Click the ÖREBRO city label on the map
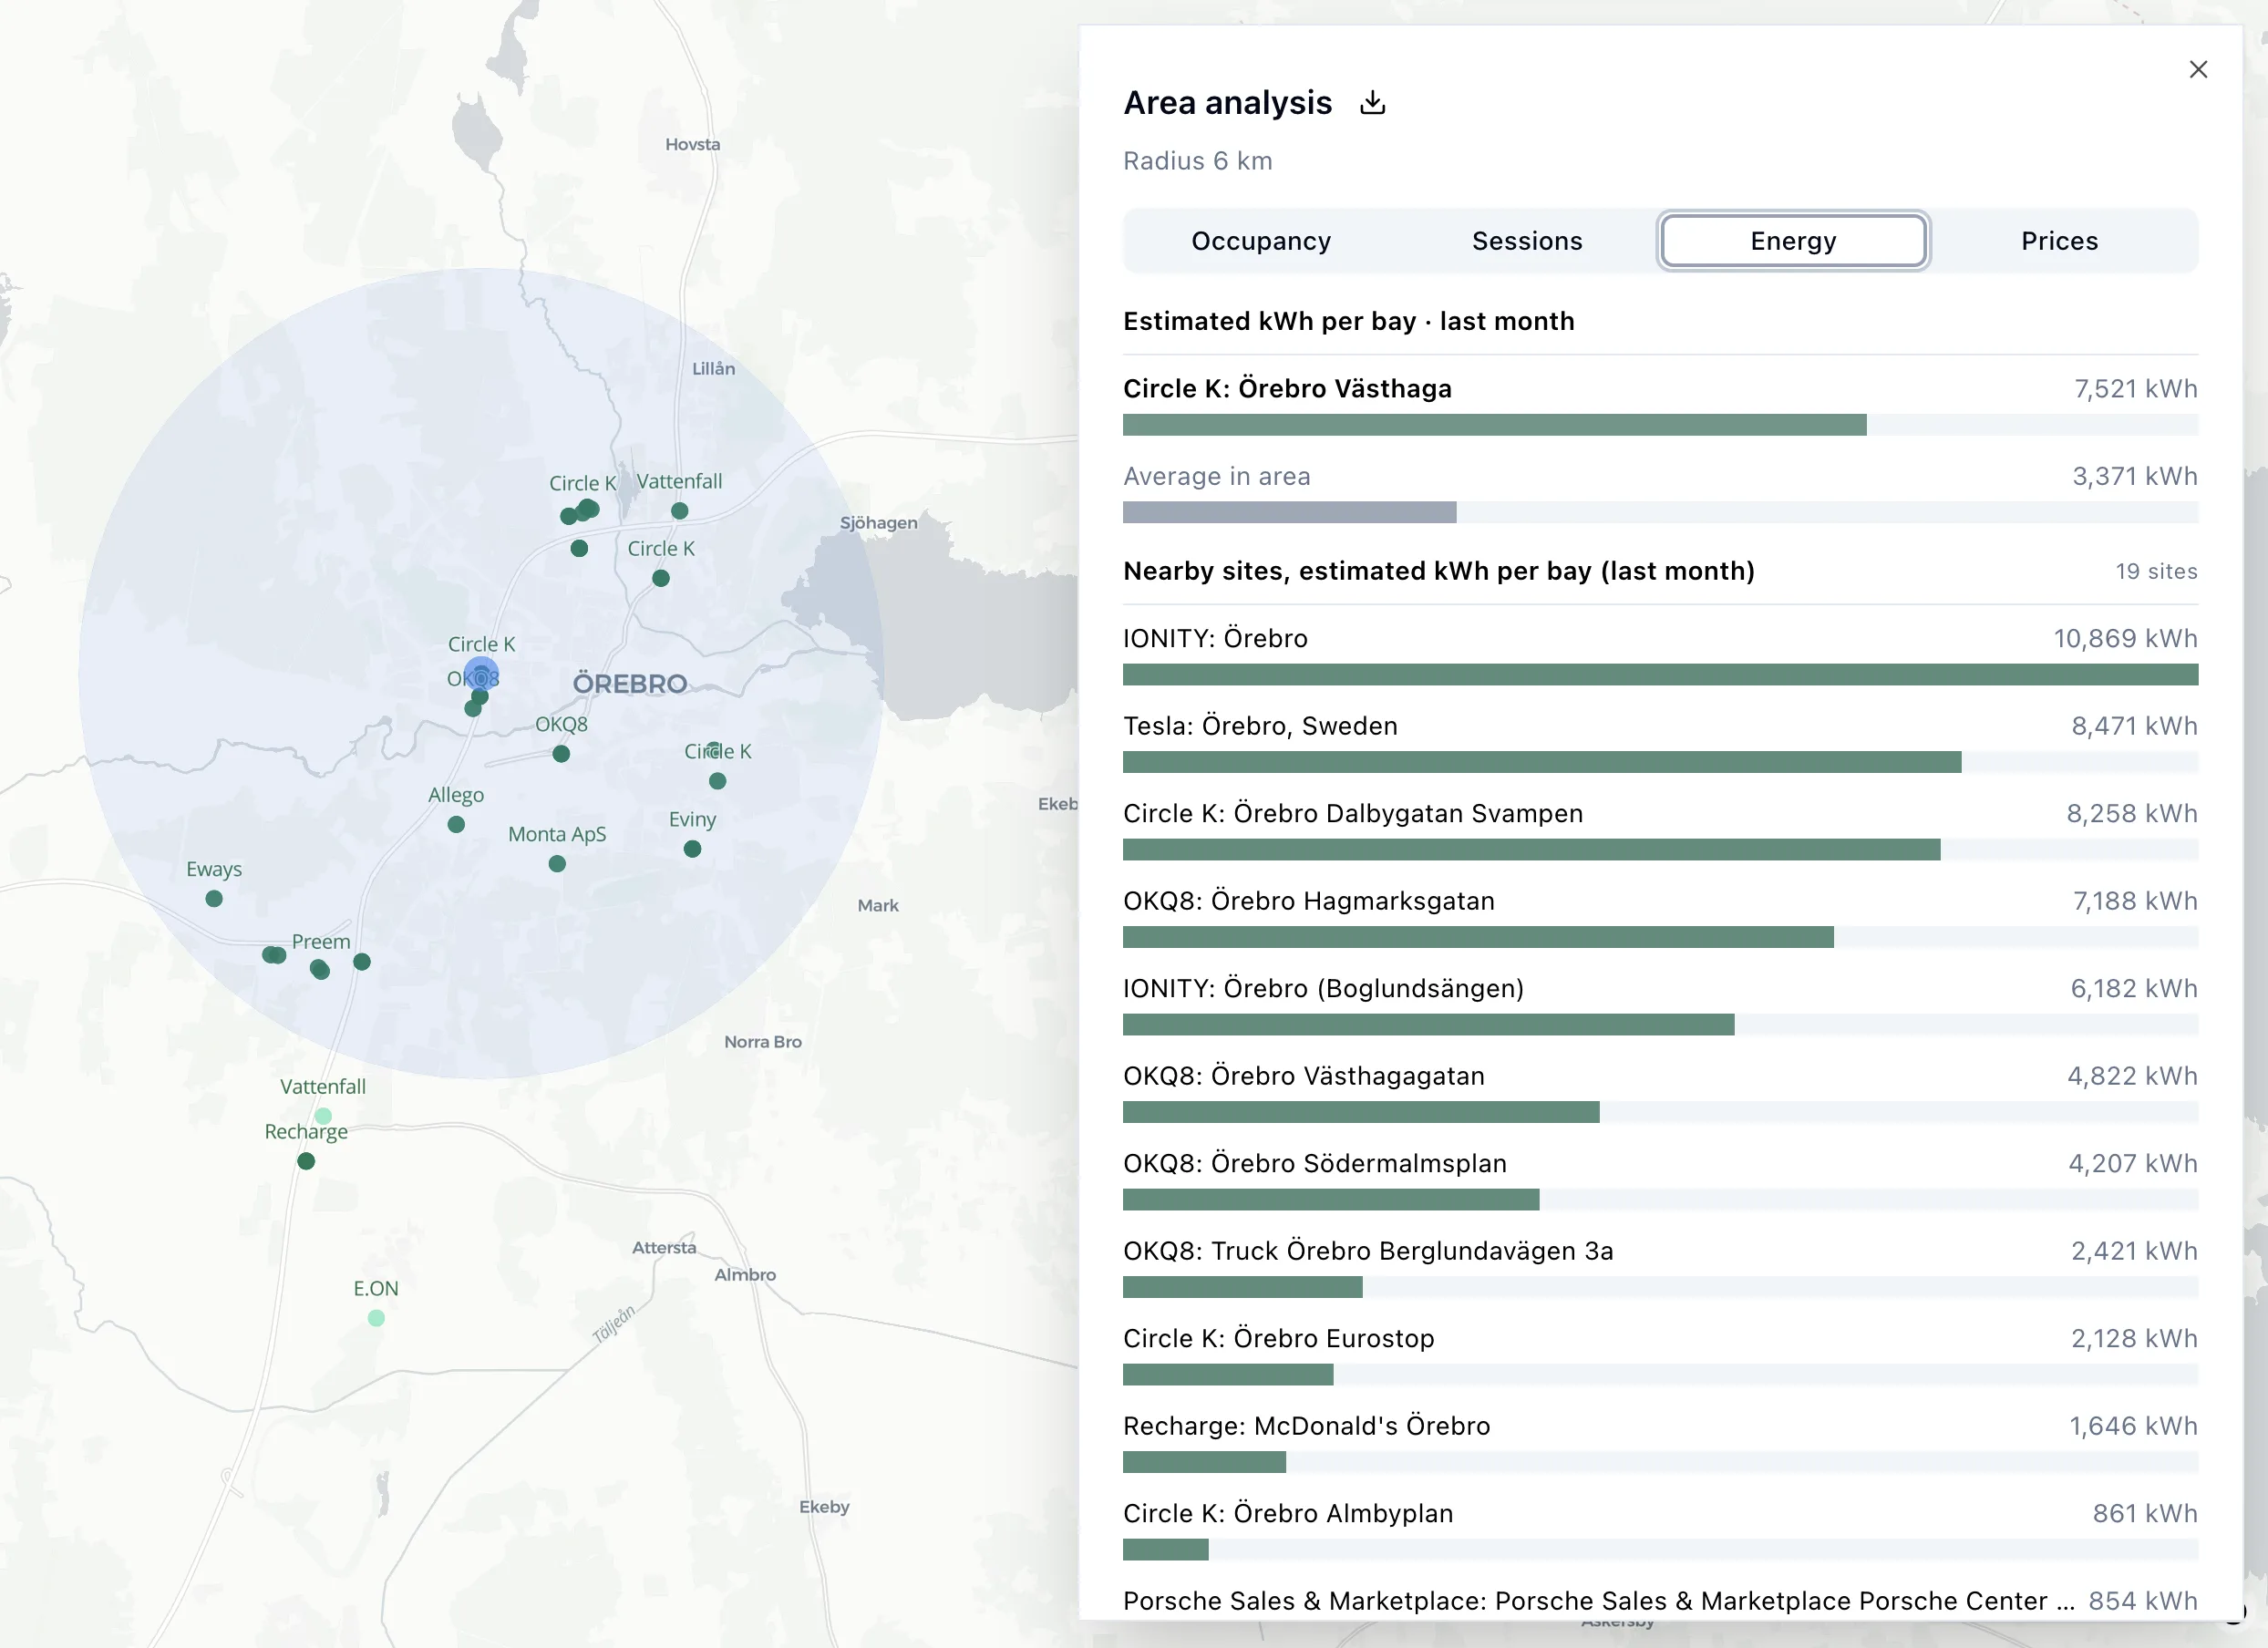 click(630, 684)
